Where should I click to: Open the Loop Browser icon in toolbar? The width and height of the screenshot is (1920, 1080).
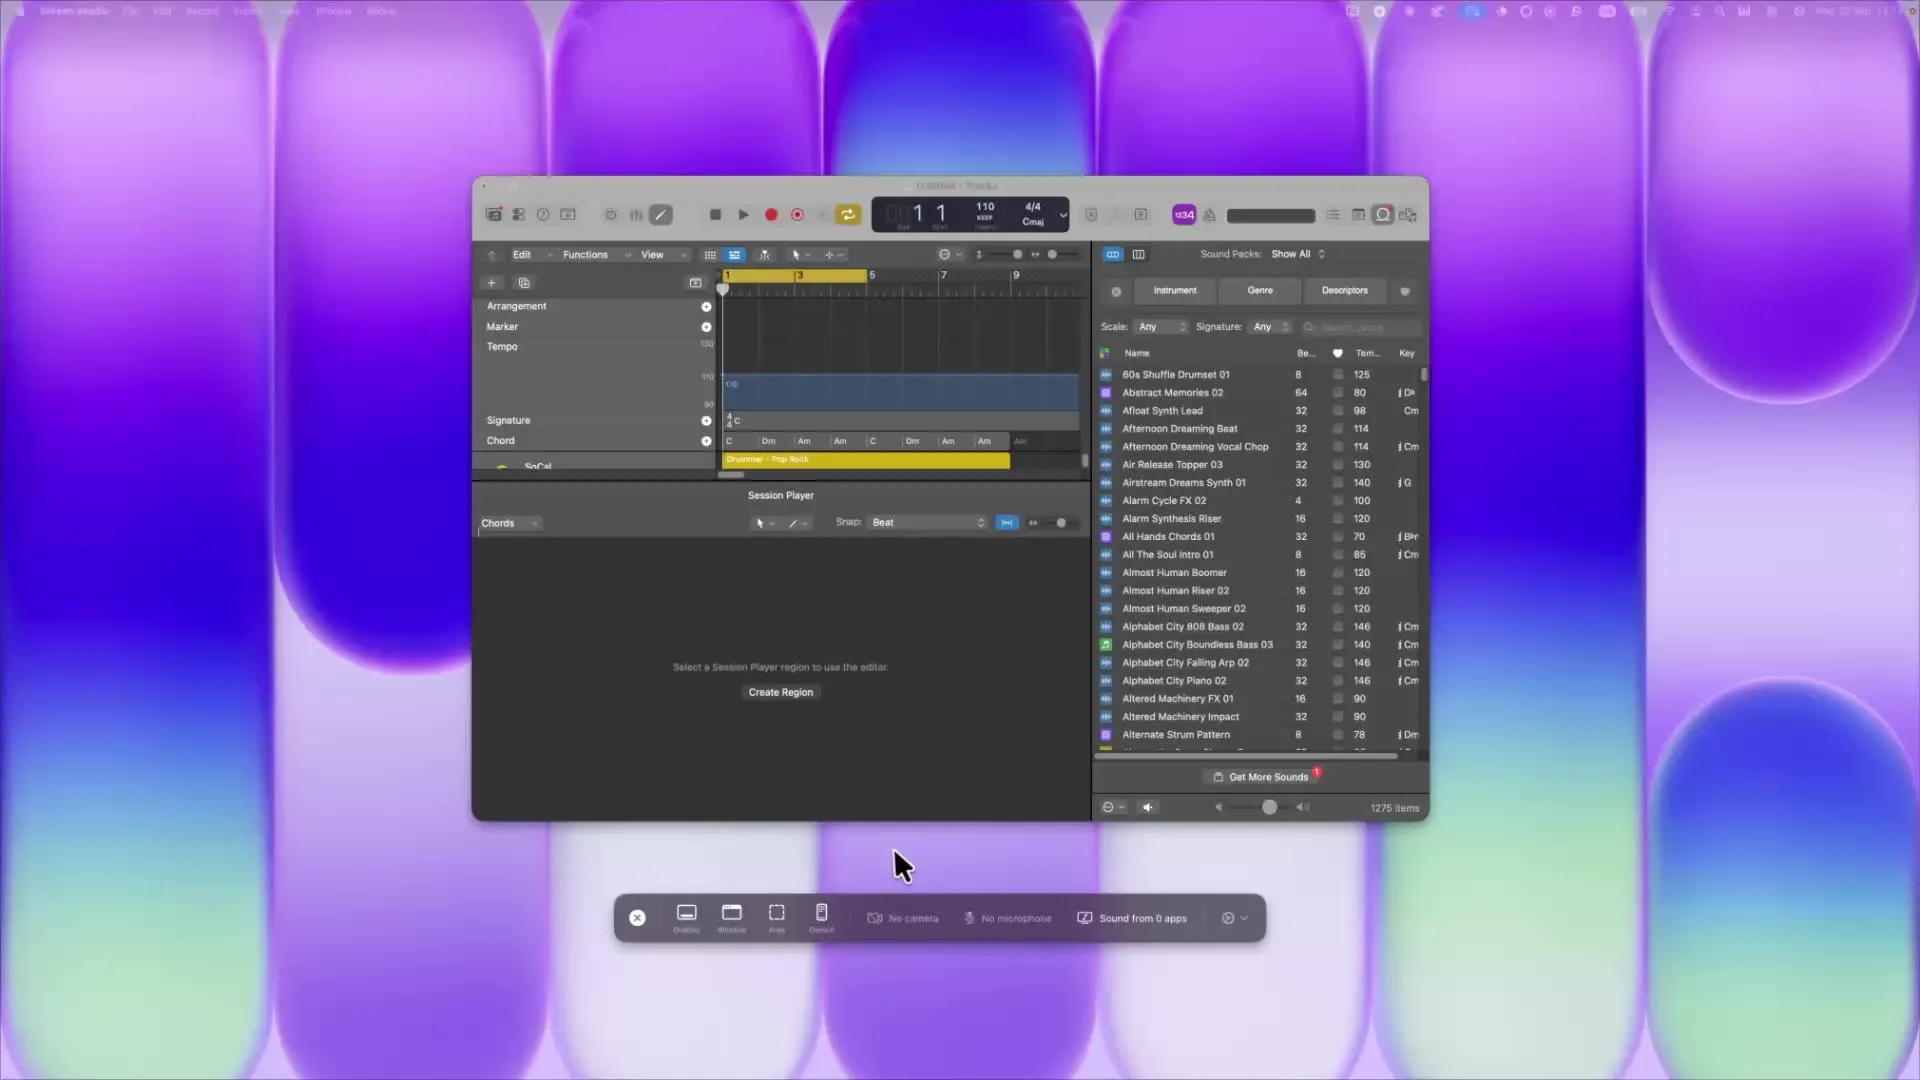tap(1383, 214)
